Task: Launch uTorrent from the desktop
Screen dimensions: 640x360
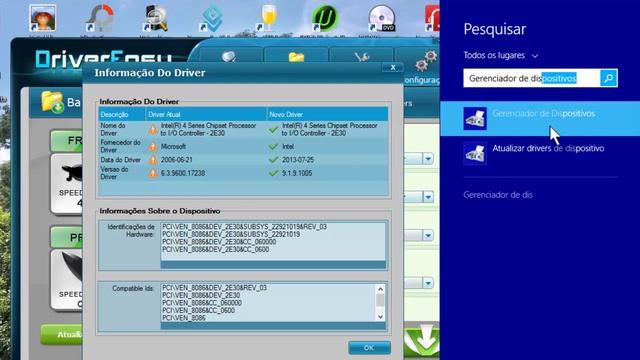Action: click(x=324, y=18)
